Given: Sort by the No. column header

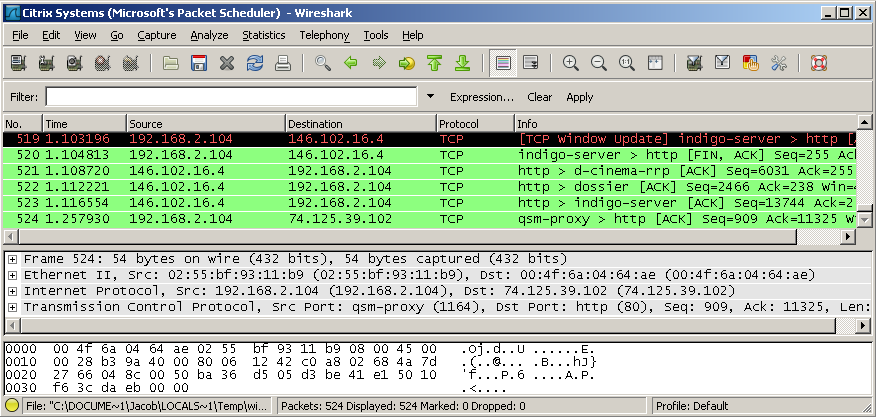Looking at the screenshot, I should [x=23, y=124].
